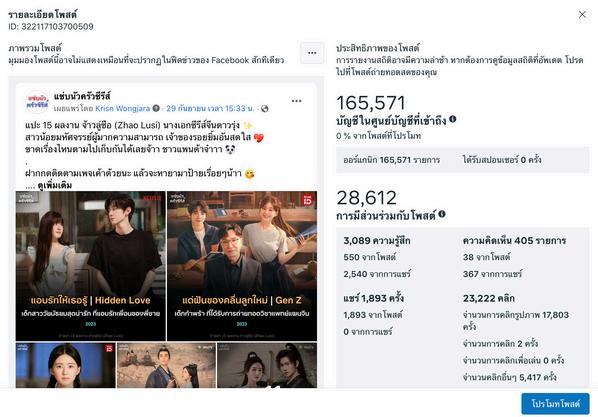Click the verified badge beside Krisn Wongjara
The image size is (598, 417).
(x=156, y=108)
